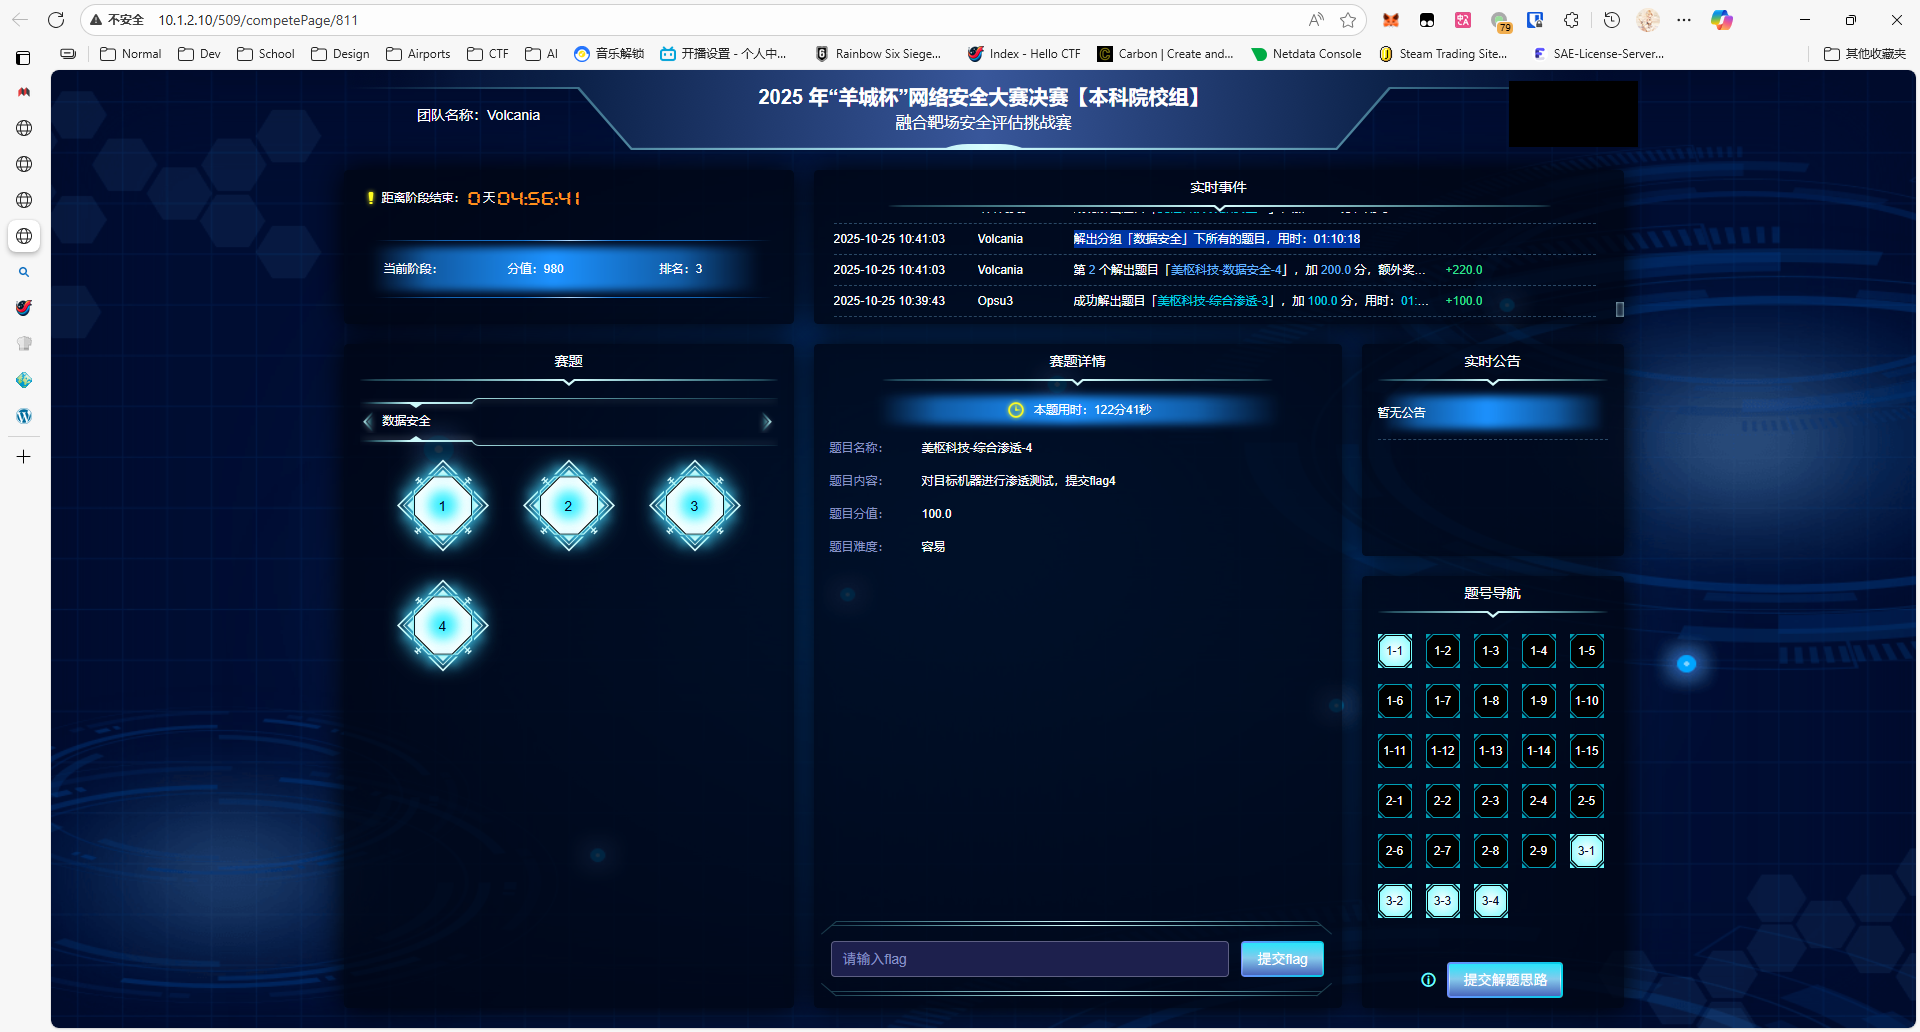Viewport: 1920px width, 1032px height.
Task: Go to the previous challenge category arrow
Action: pos(368,422)
